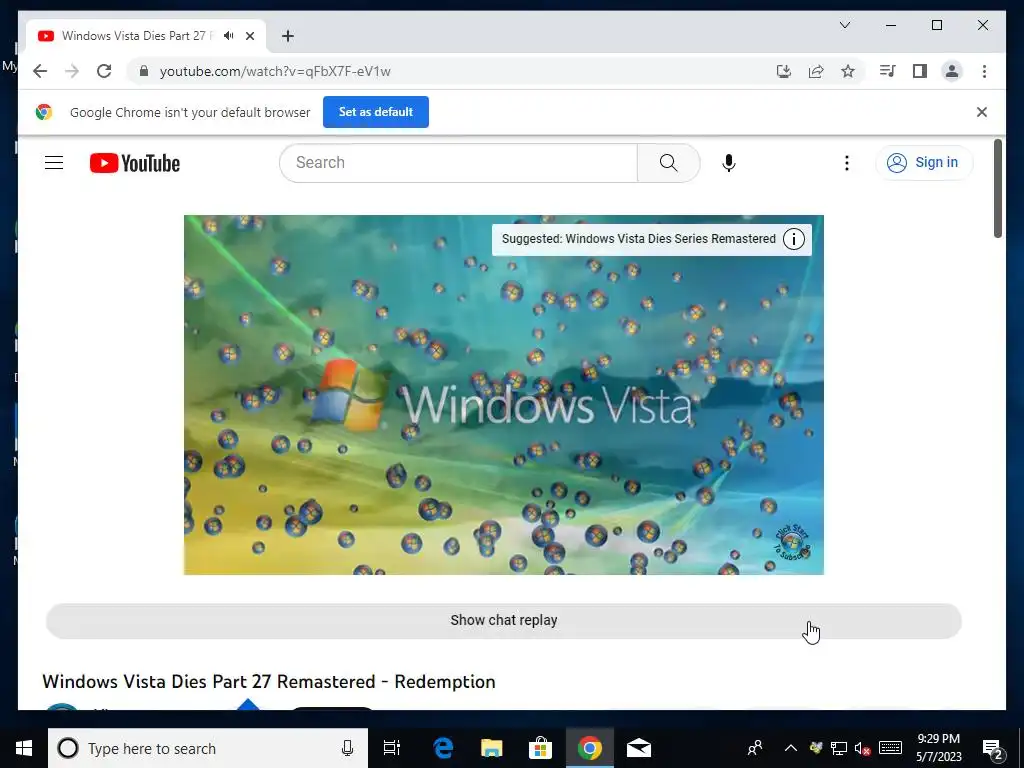Share this page from address bar

816,71
